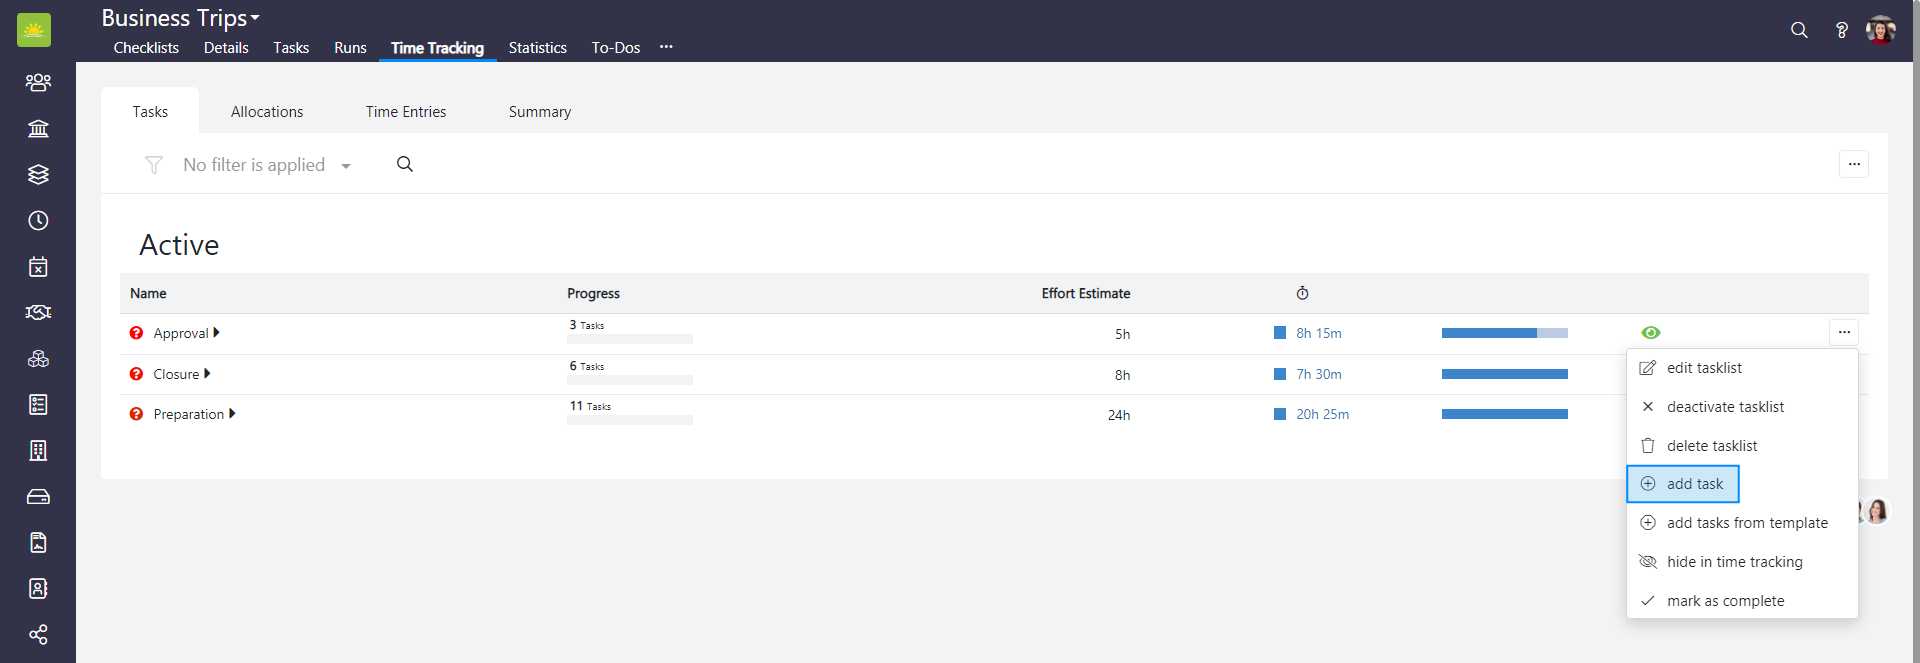Expand the Preparation tasklist
This screenshot has width=1920, height=663.
pos(232,414)
